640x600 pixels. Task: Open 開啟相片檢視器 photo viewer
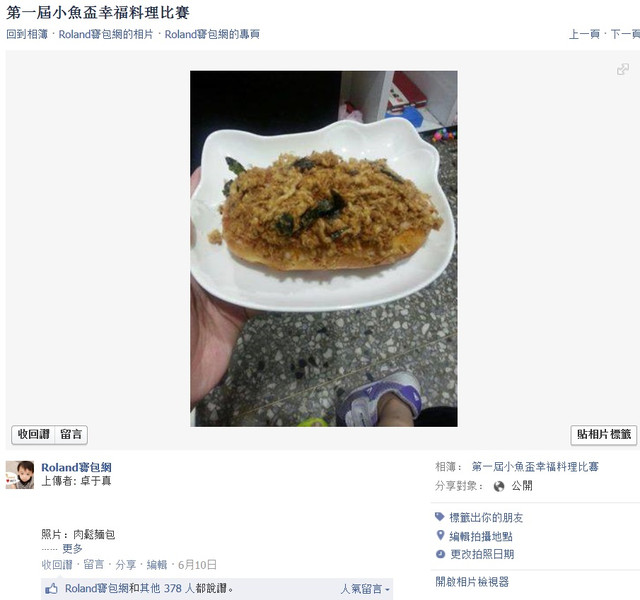[x=472, y=582]
